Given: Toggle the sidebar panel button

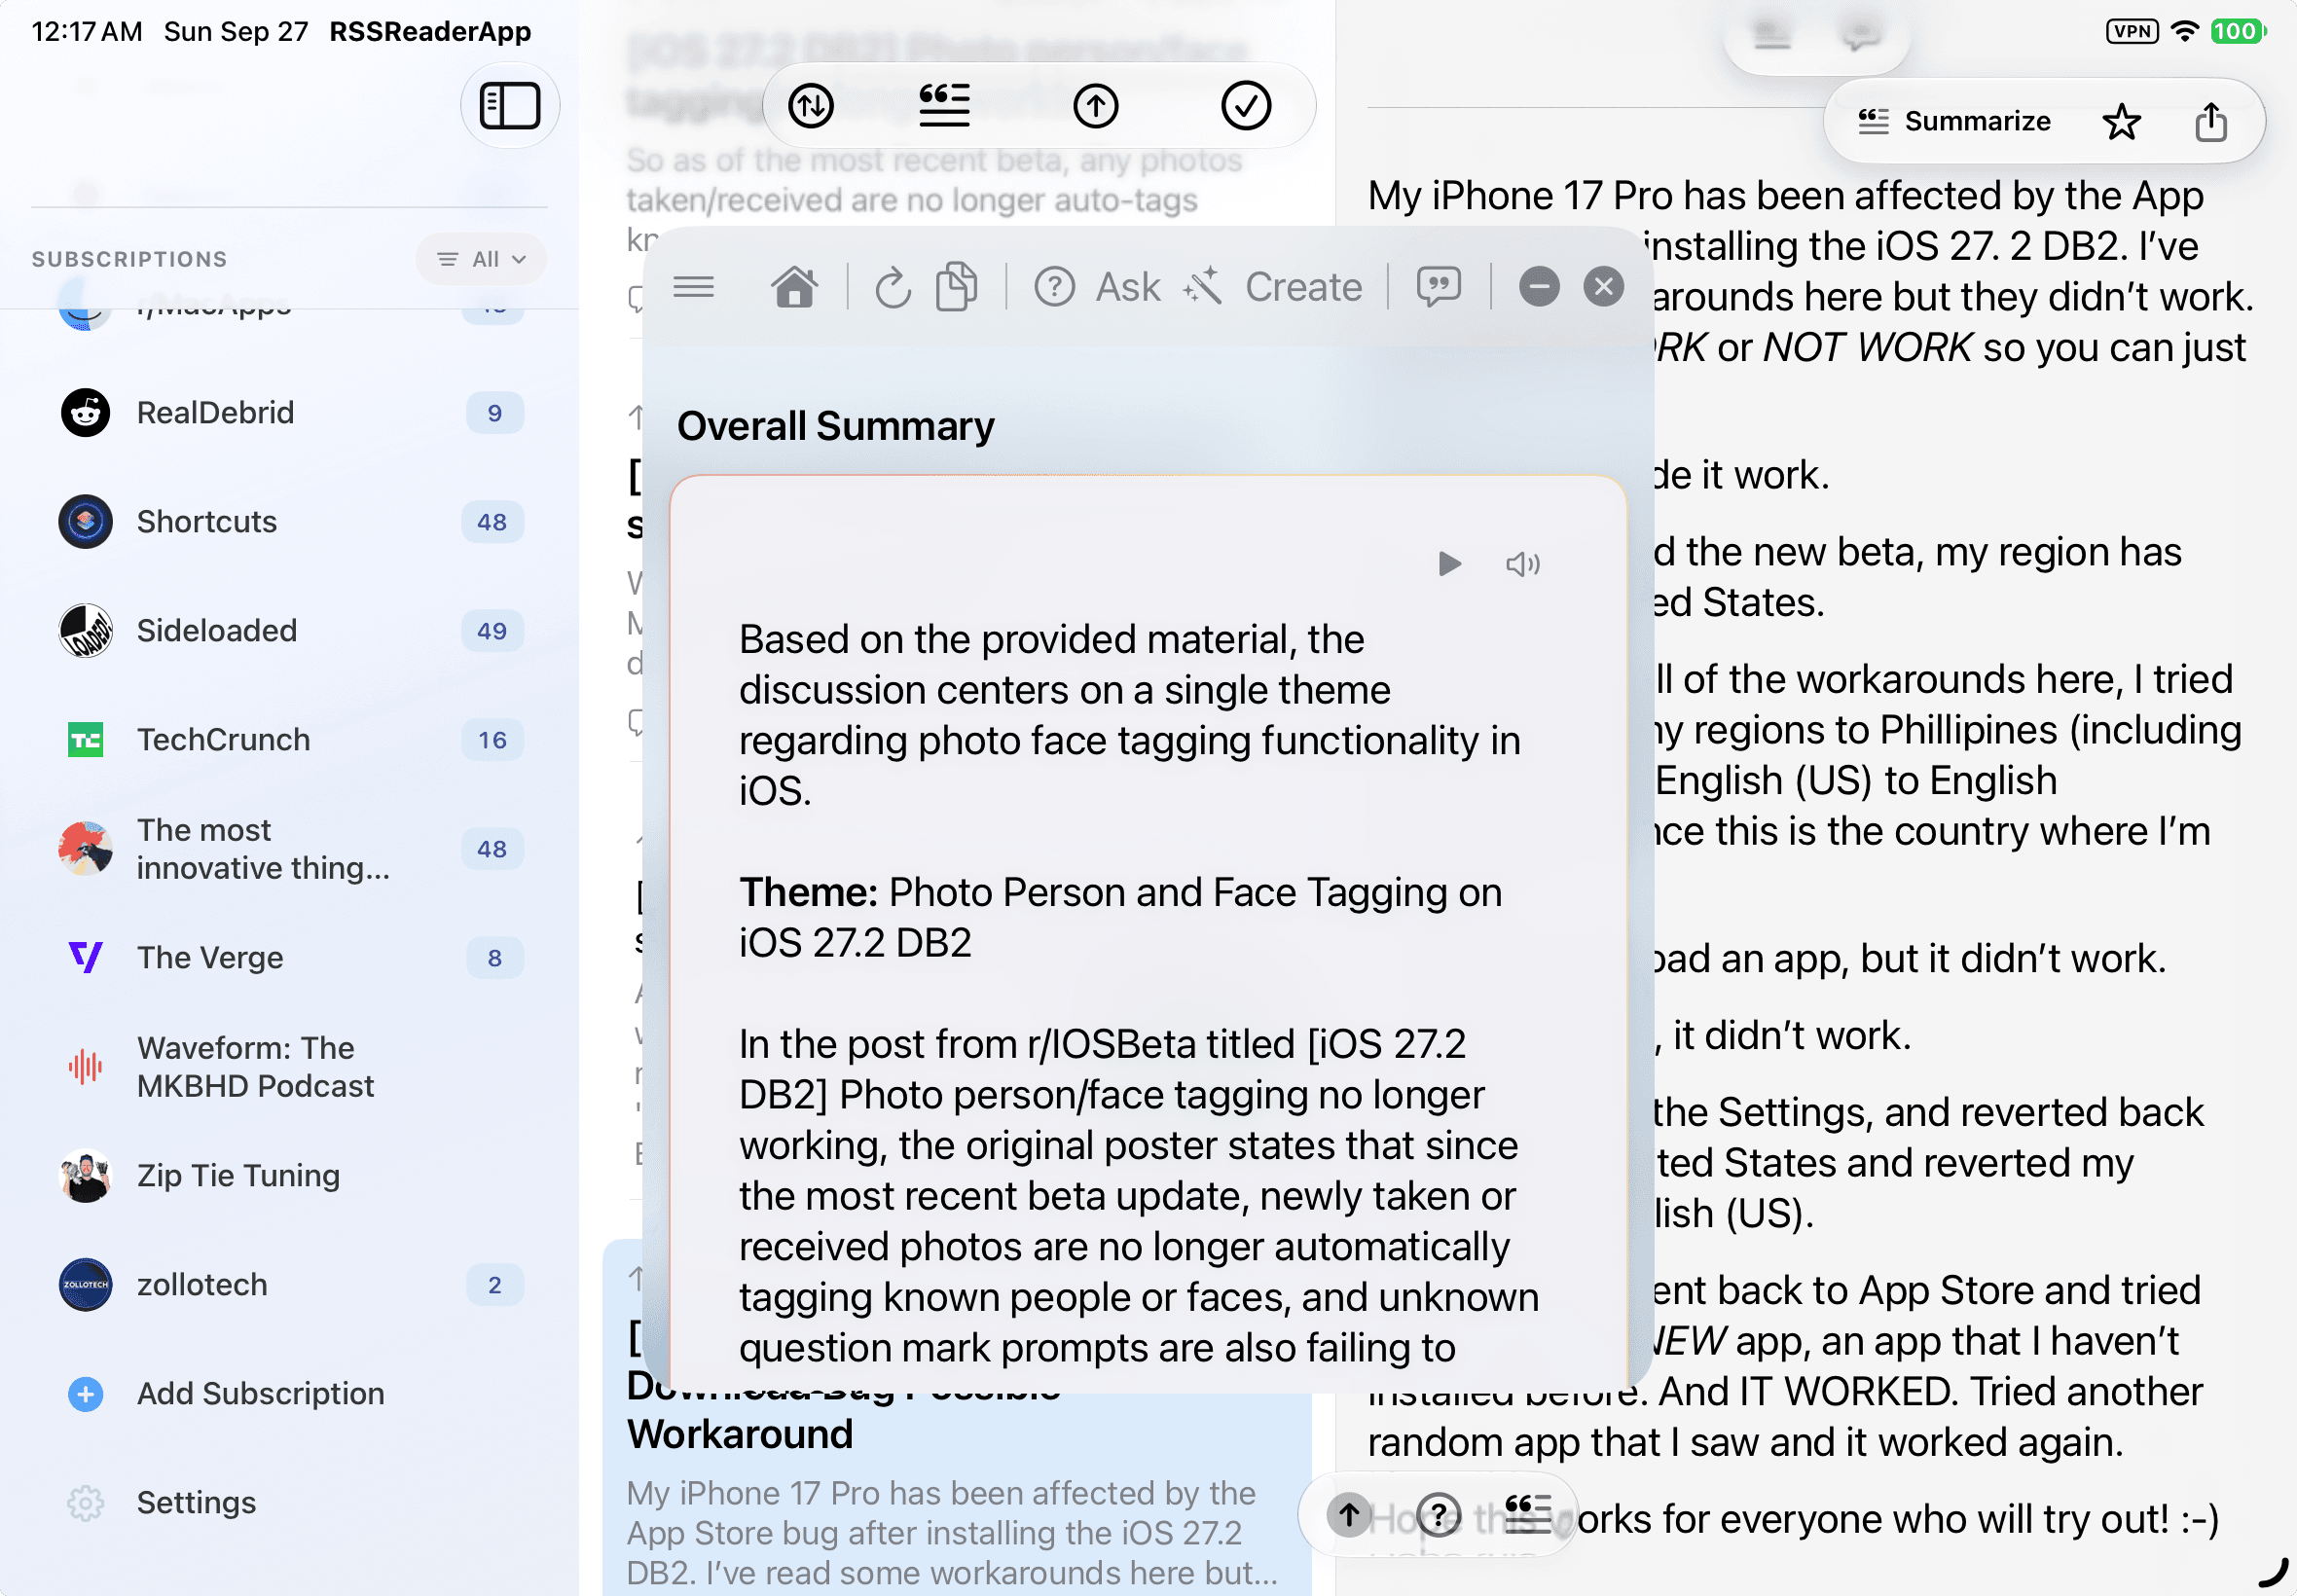Looking at the screenshot, I should click(x=509, y=106).
